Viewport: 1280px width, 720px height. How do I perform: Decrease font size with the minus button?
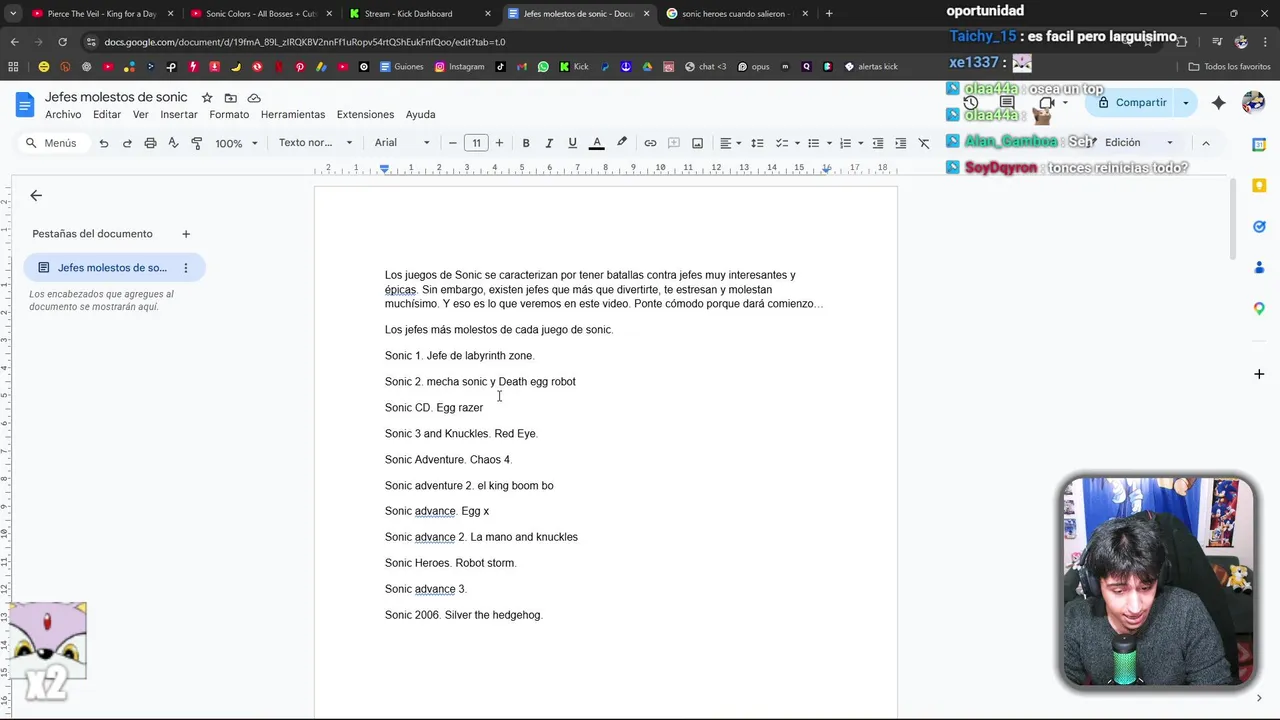click(453, 143)
